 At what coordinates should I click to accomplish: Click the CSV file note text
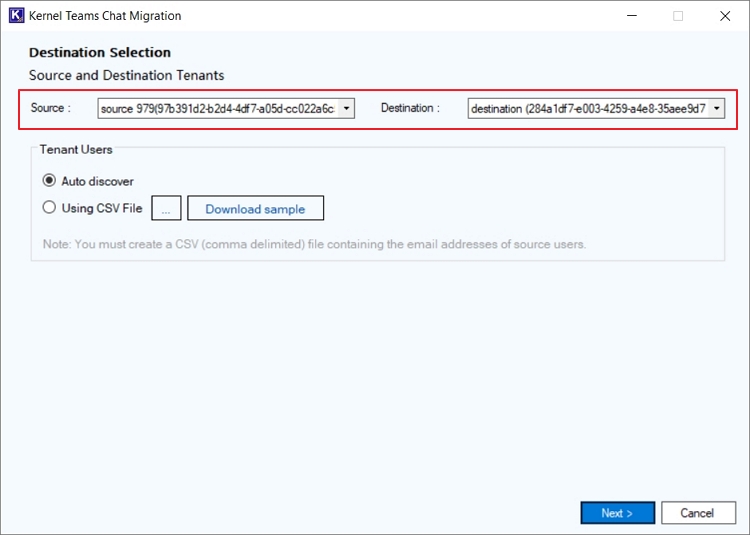click(314, 244)
